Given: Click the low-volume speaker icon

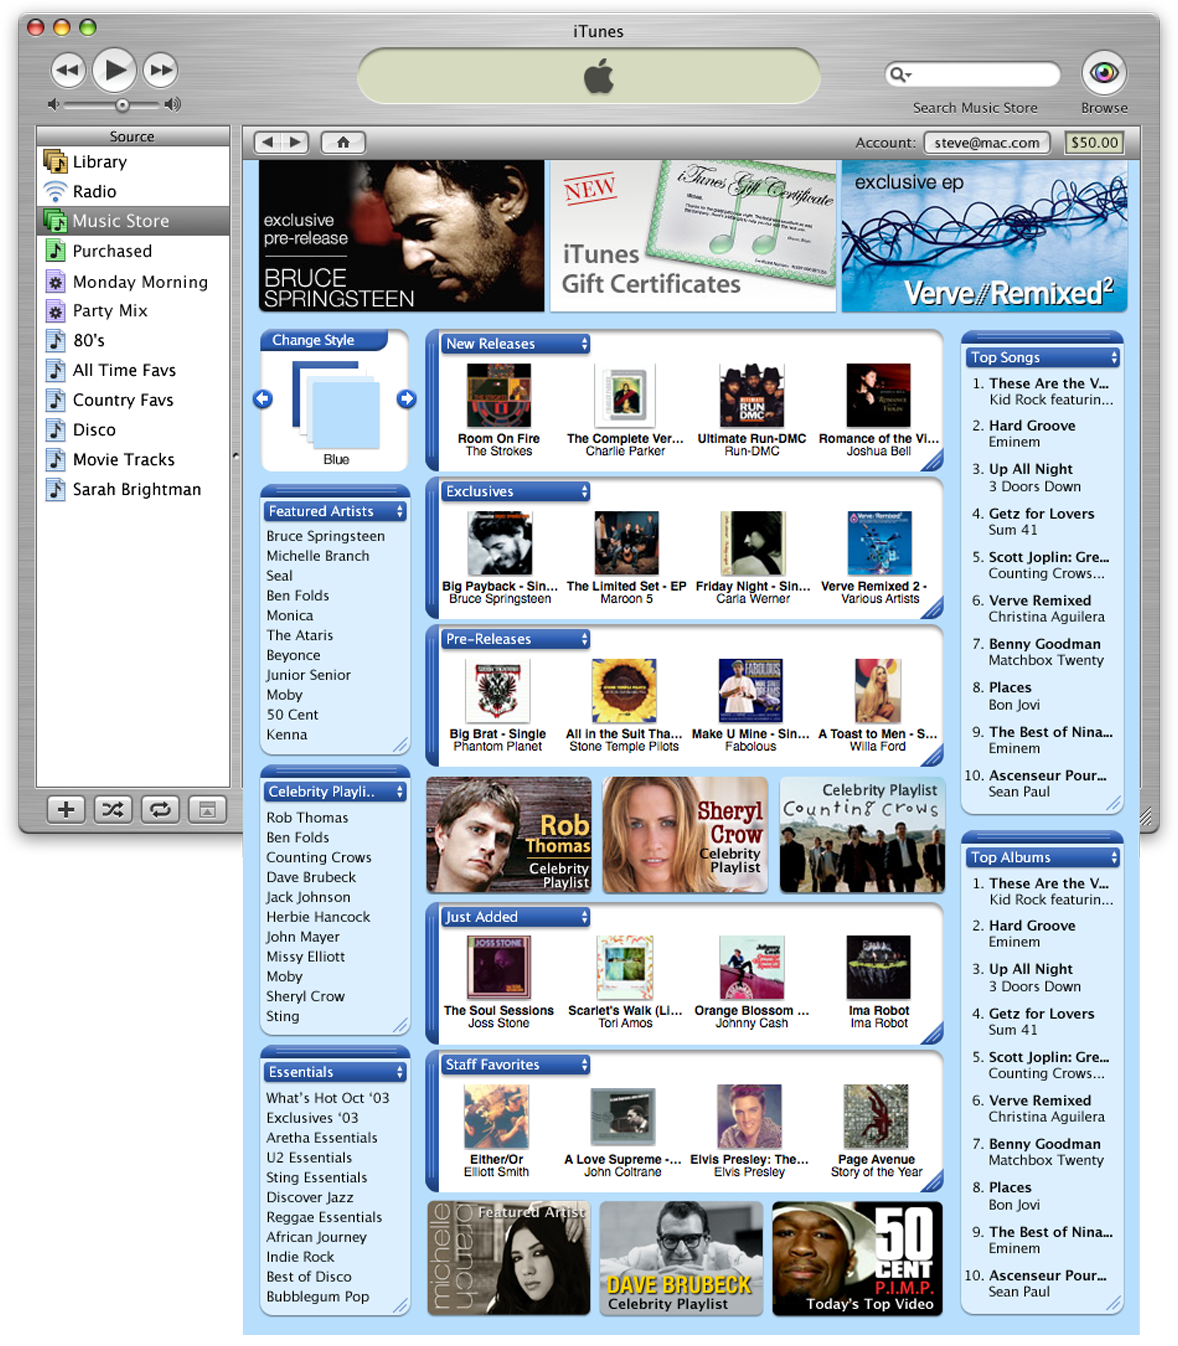Looking at the screenshot, I should [54, 105].
